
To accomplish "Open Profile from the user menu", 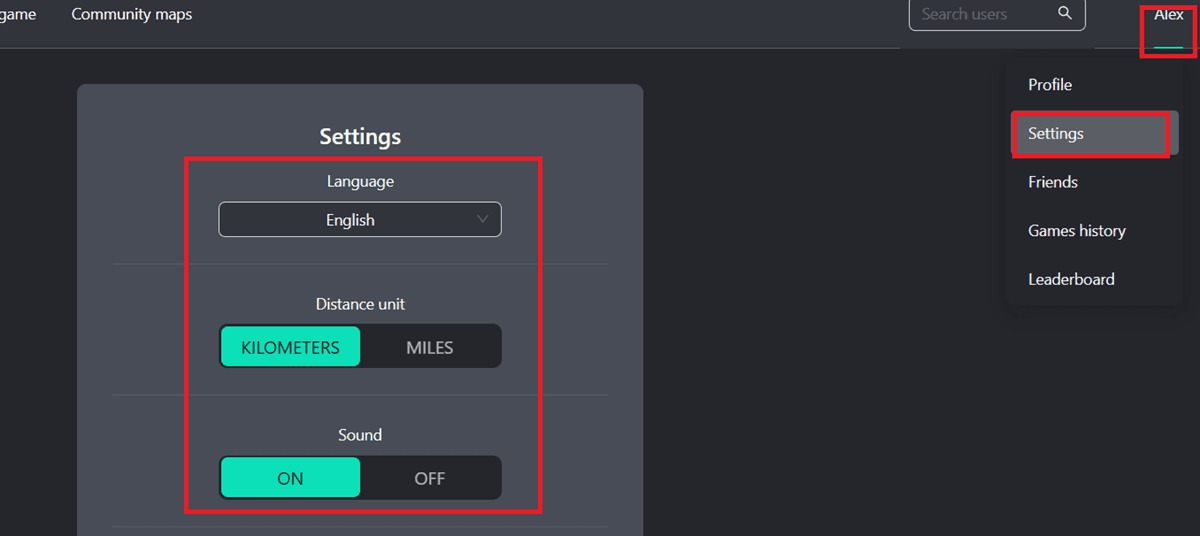I will coord(1050,85).
